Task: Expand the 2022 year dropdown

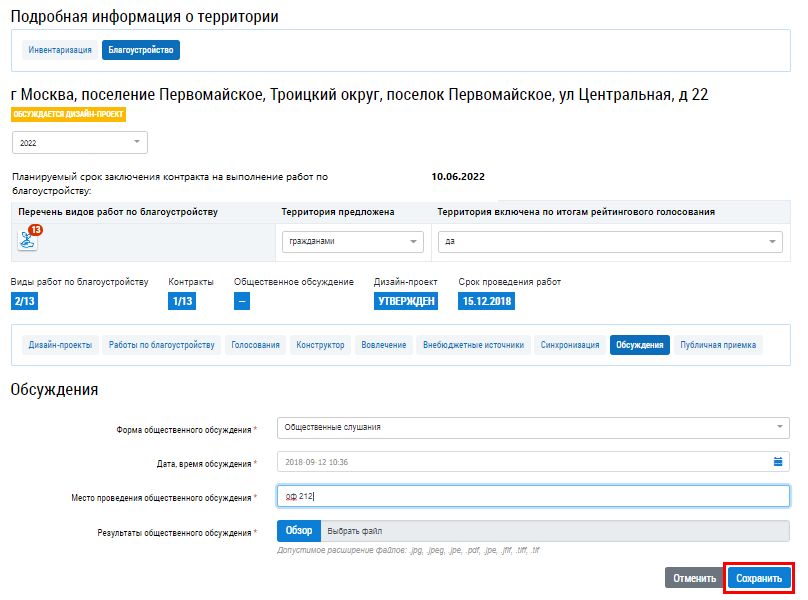Action: tap(79, 143)
